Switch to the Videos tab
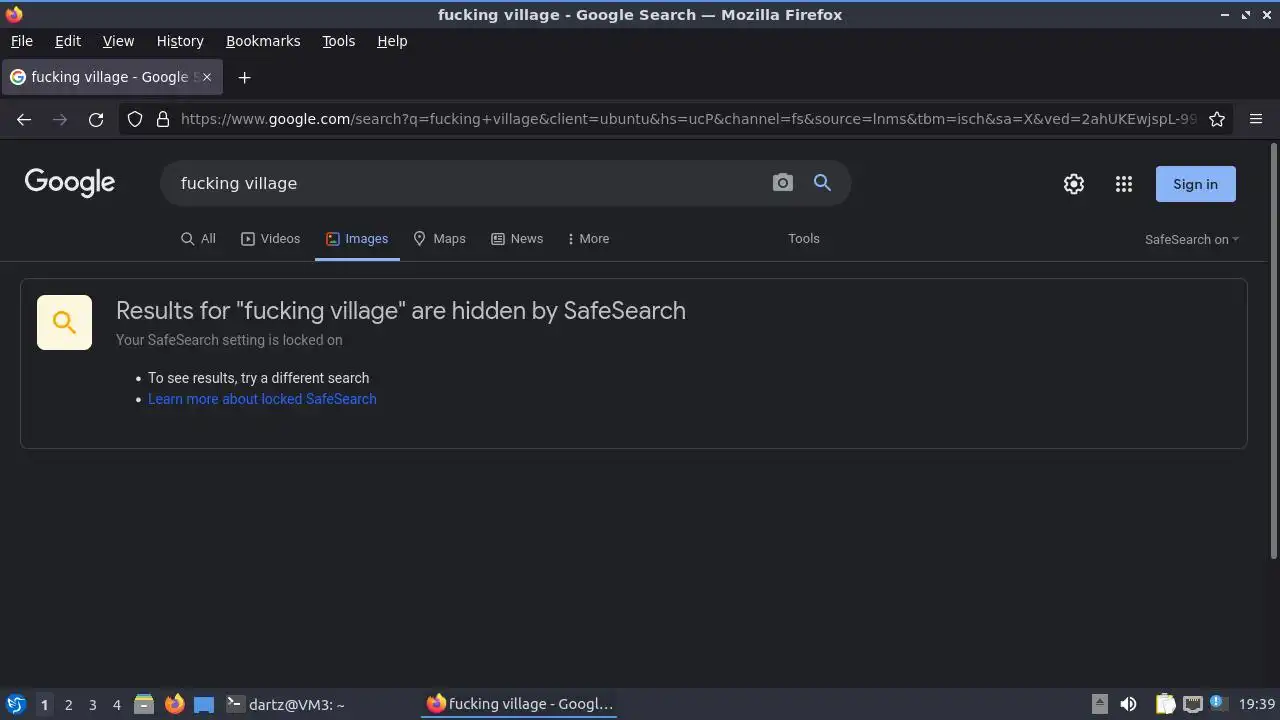 271,239
